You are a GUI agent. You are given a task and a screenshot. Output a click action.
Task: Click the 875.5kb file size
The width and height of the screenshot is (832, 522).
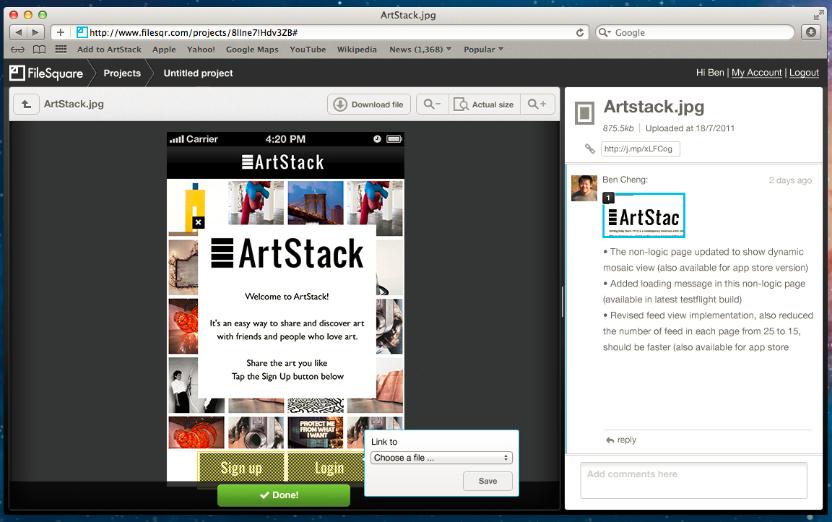click(618, 128)
